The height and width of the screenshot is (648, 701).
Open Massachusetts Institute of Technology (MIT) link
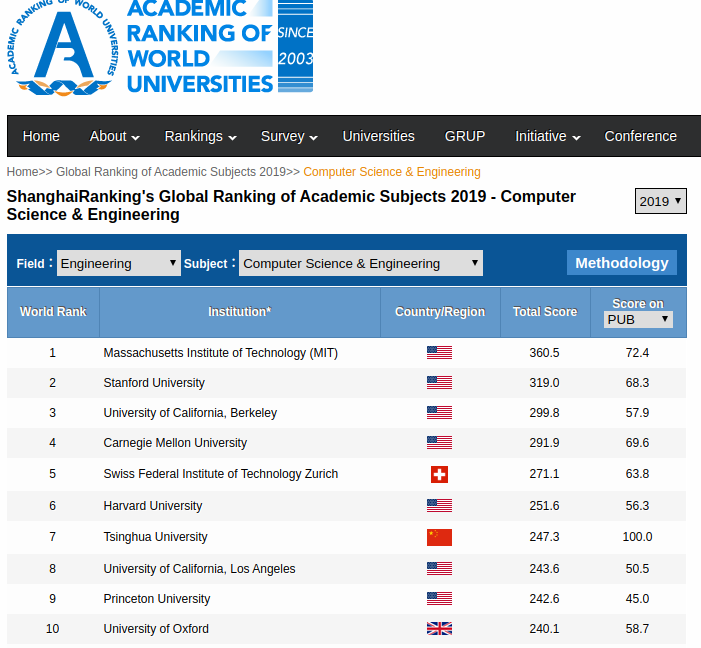(220, 353)
